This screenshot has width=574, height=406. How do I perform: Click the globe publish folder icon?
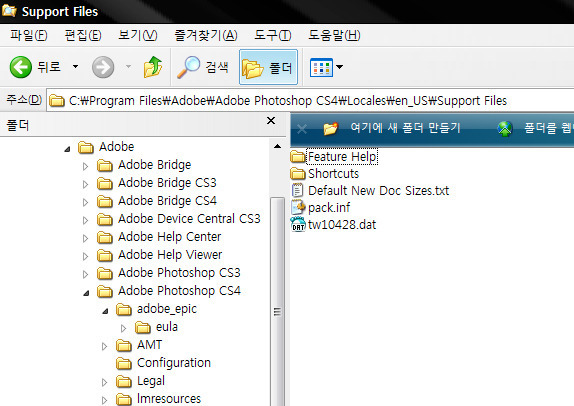click(x=505, y=128)
